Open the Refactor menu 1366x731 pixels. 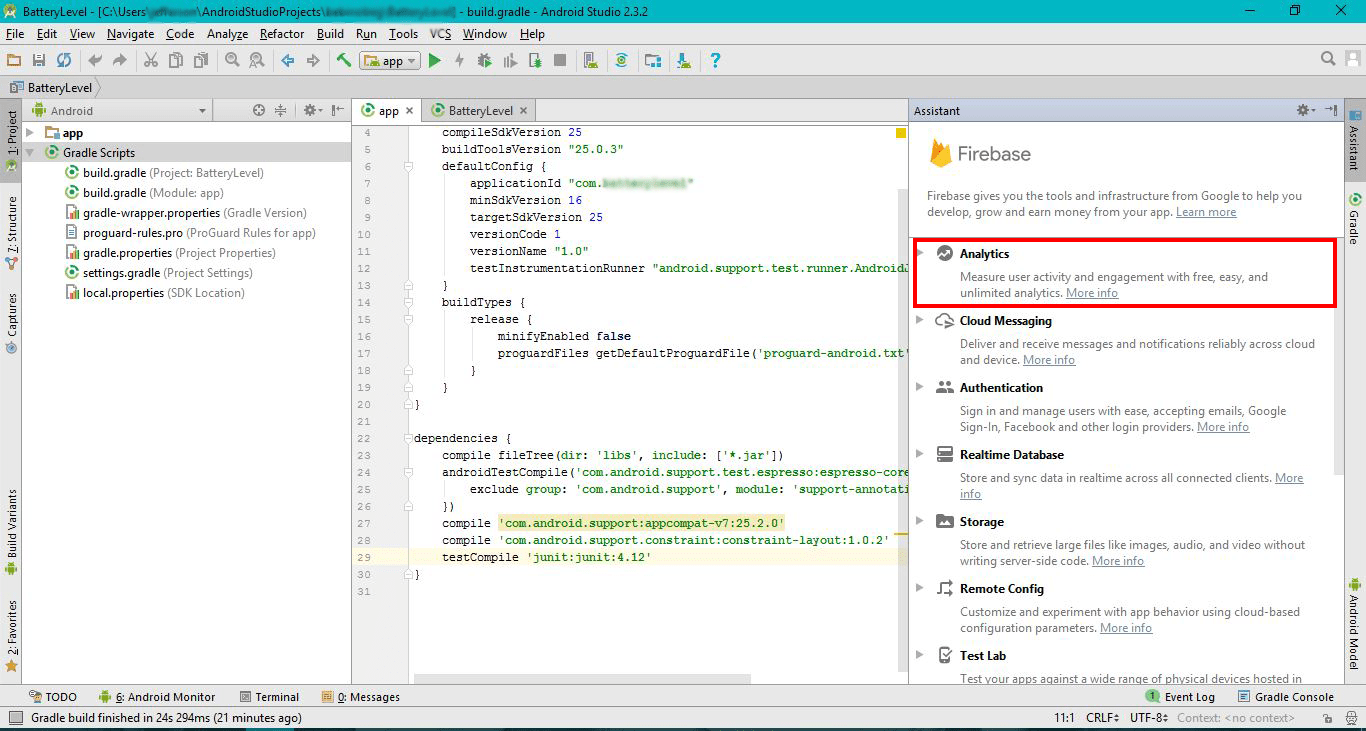tap(282, 34)
